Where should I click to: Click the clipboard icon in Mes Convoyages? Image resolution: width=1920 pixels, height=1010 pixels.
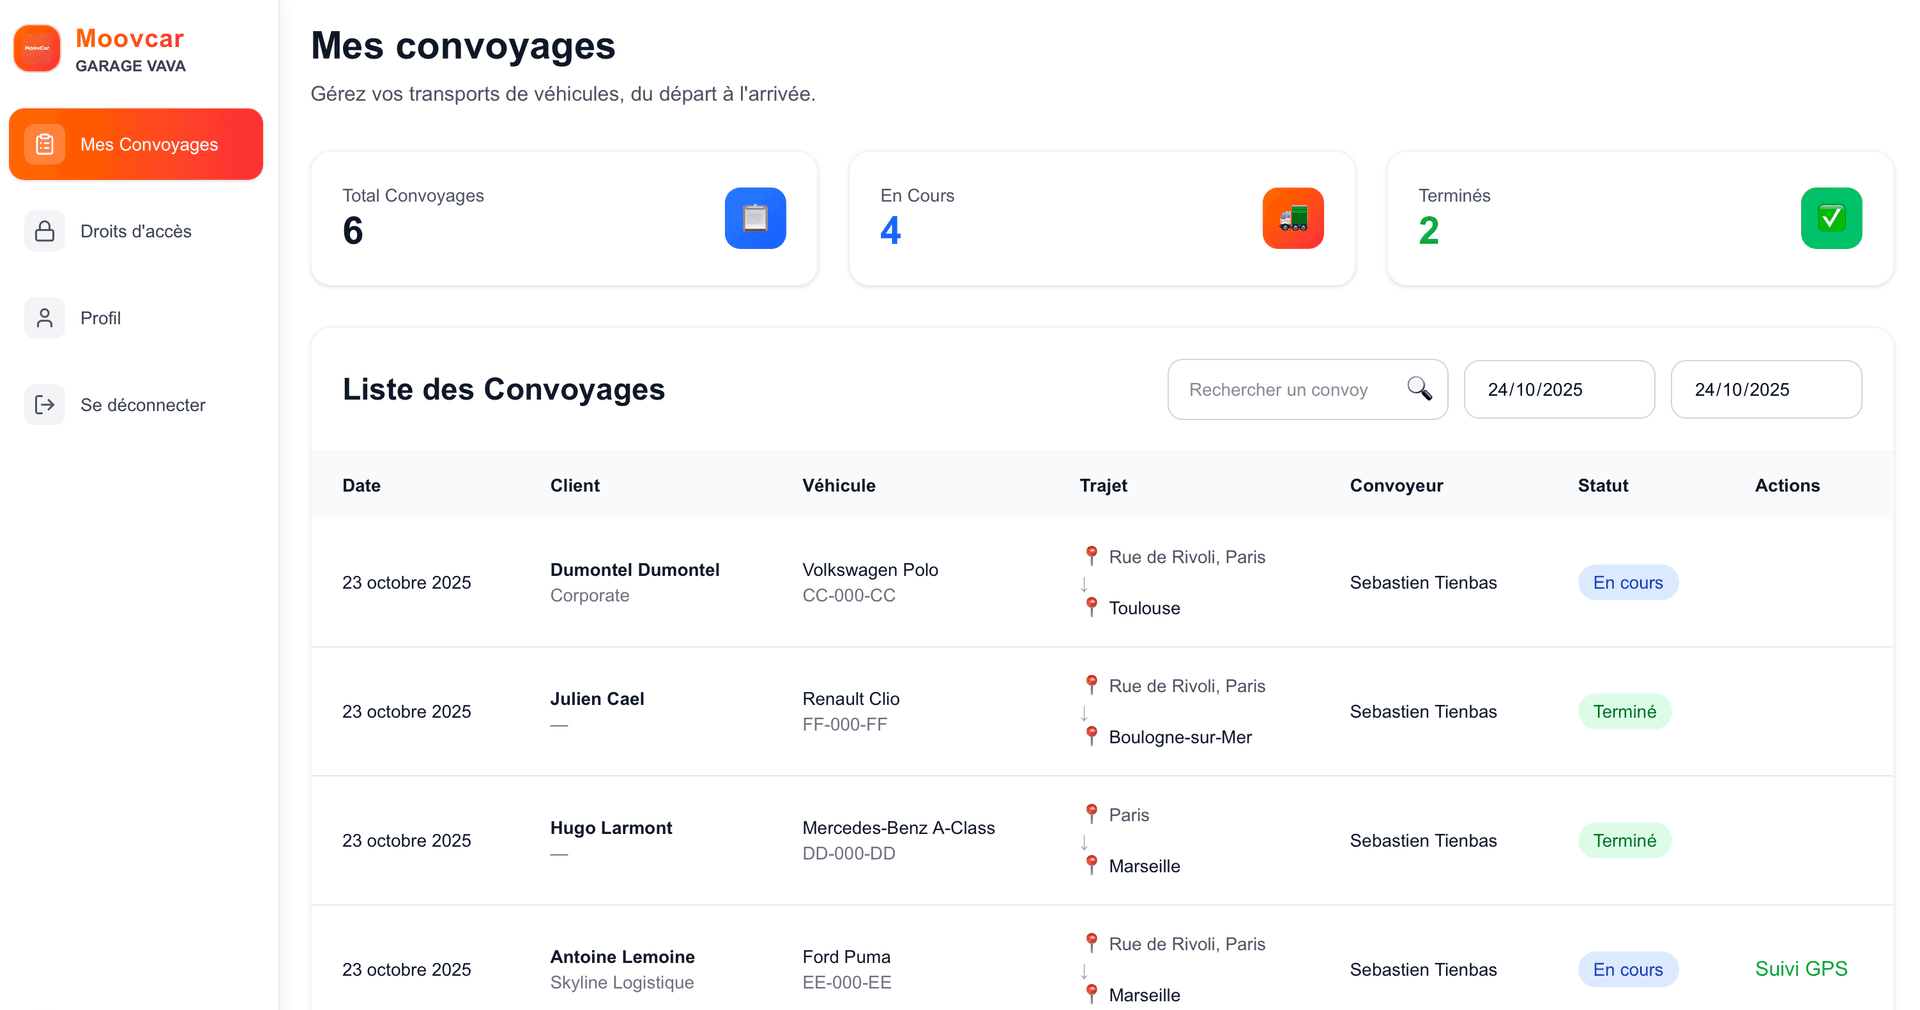(x=45, y=144)
